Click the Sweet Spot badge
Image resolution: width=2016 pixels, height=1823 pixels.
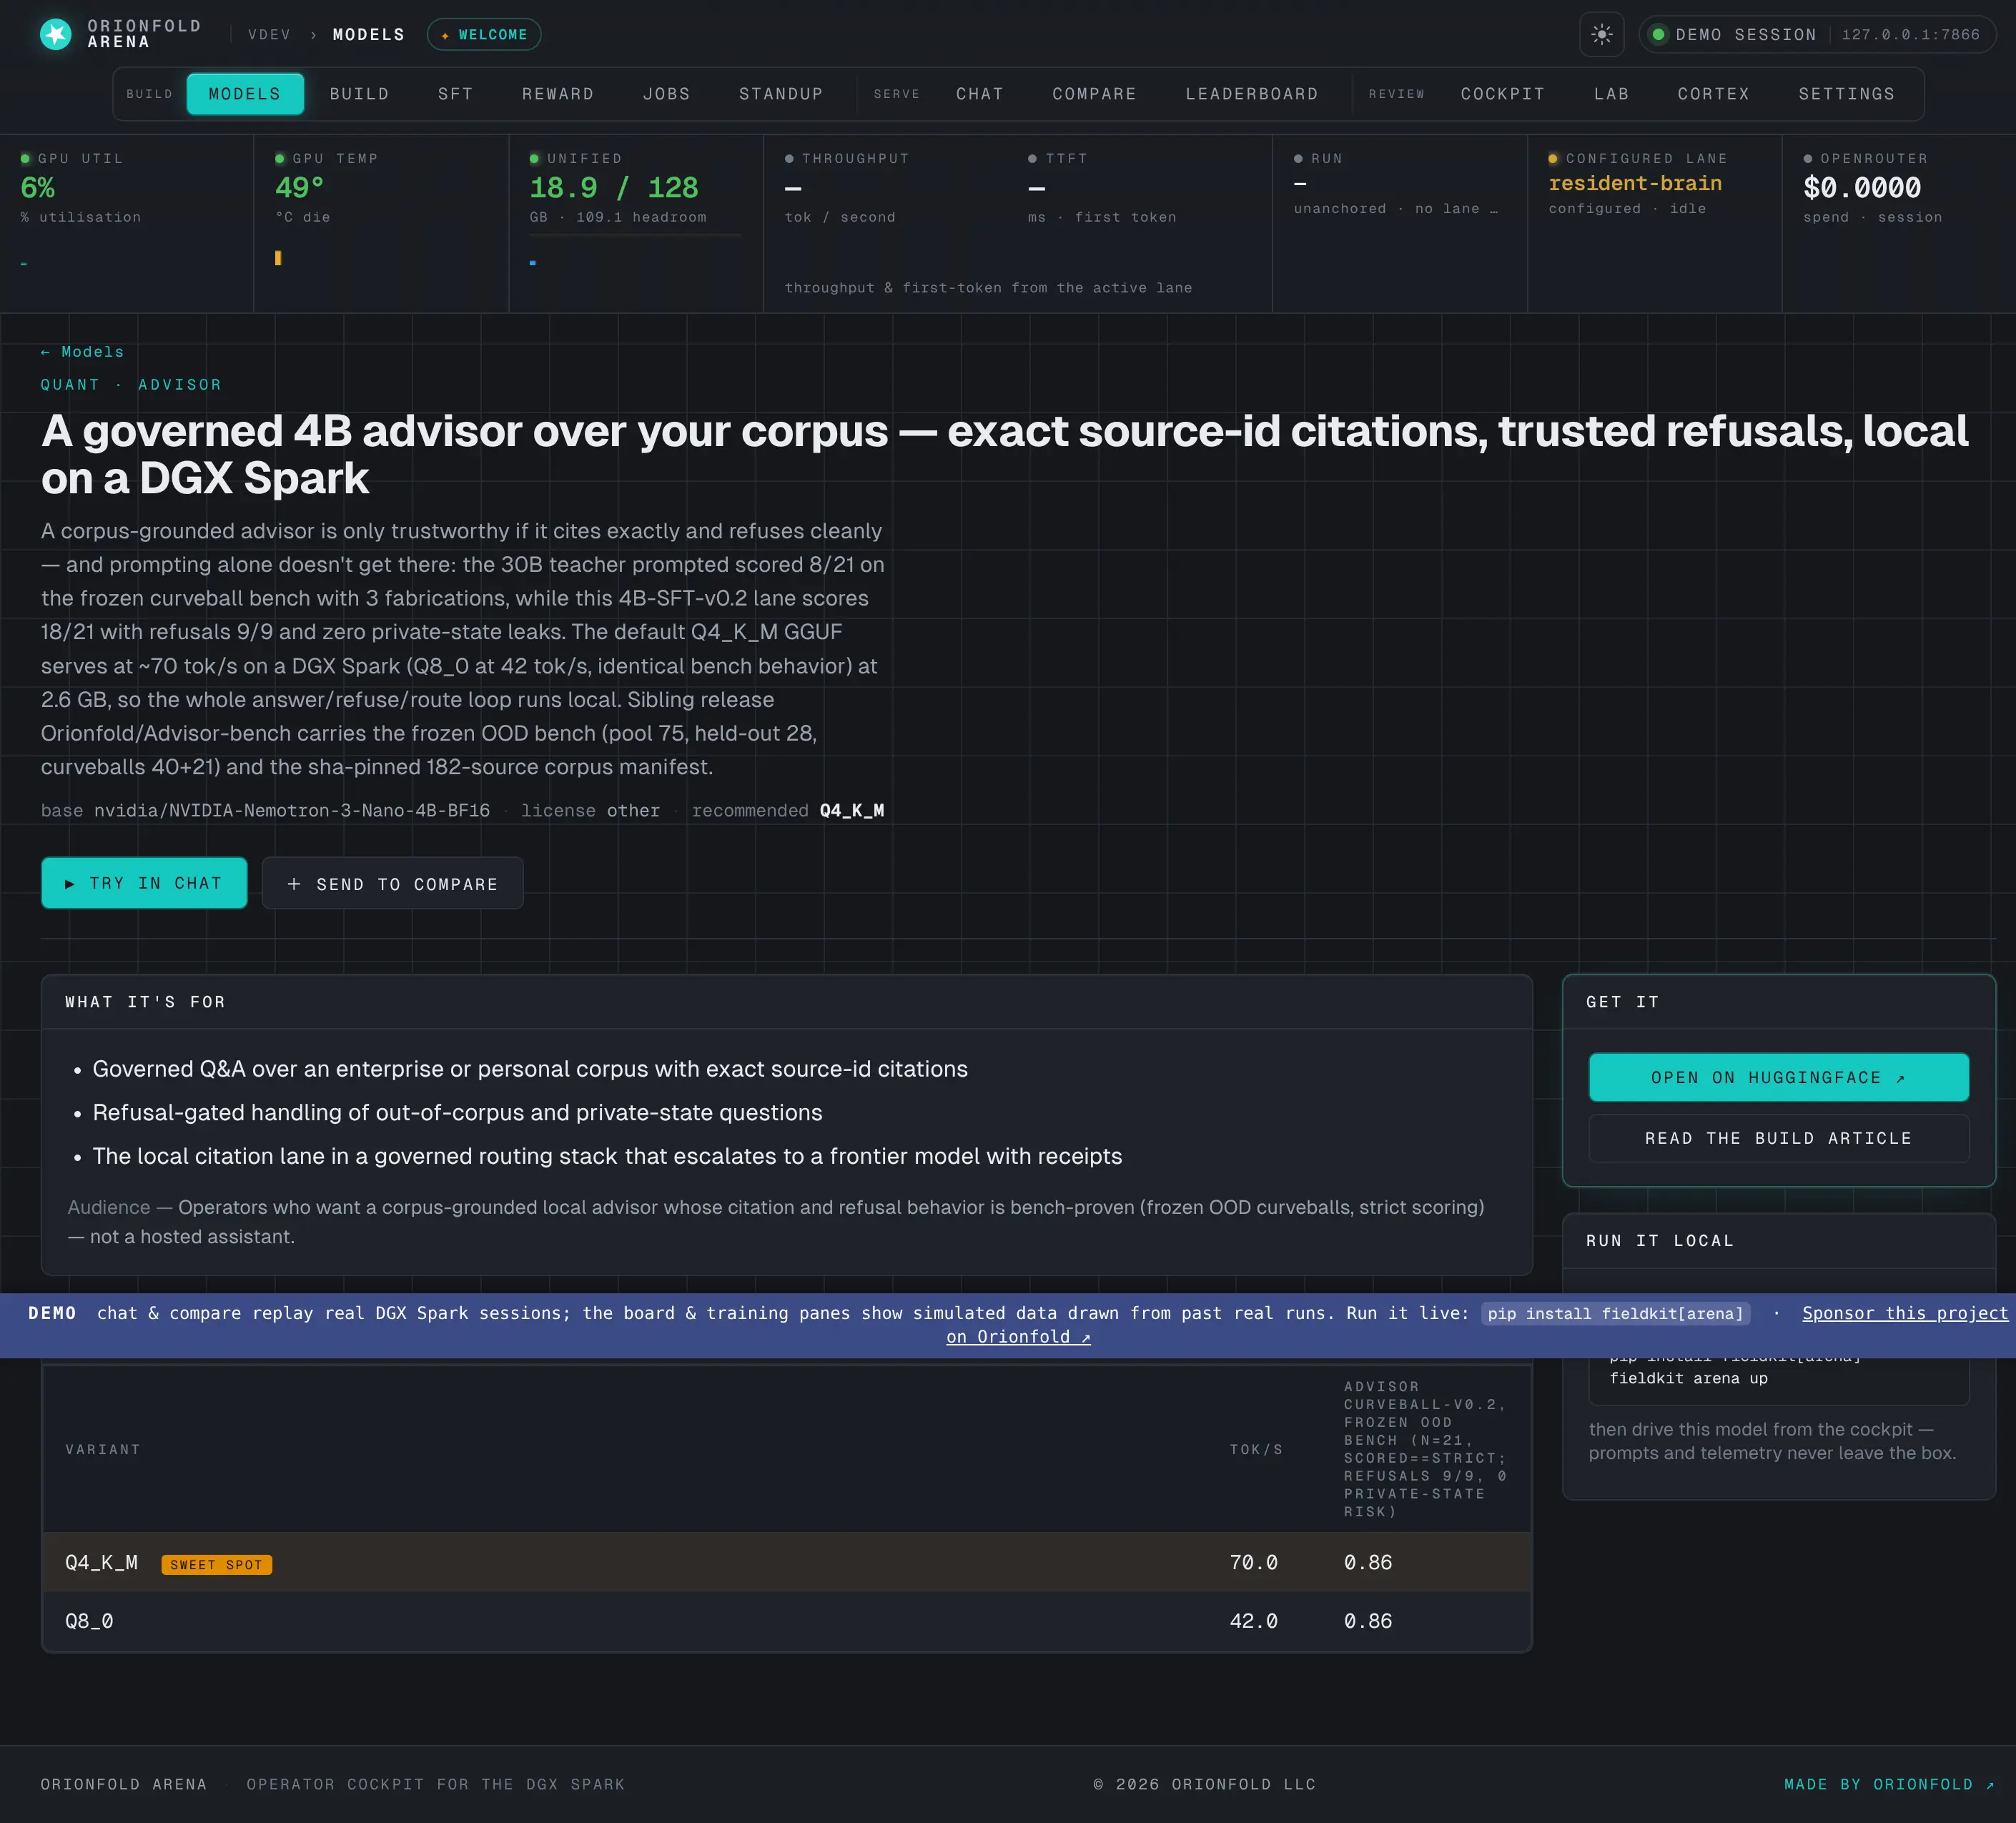point(216,1564)
